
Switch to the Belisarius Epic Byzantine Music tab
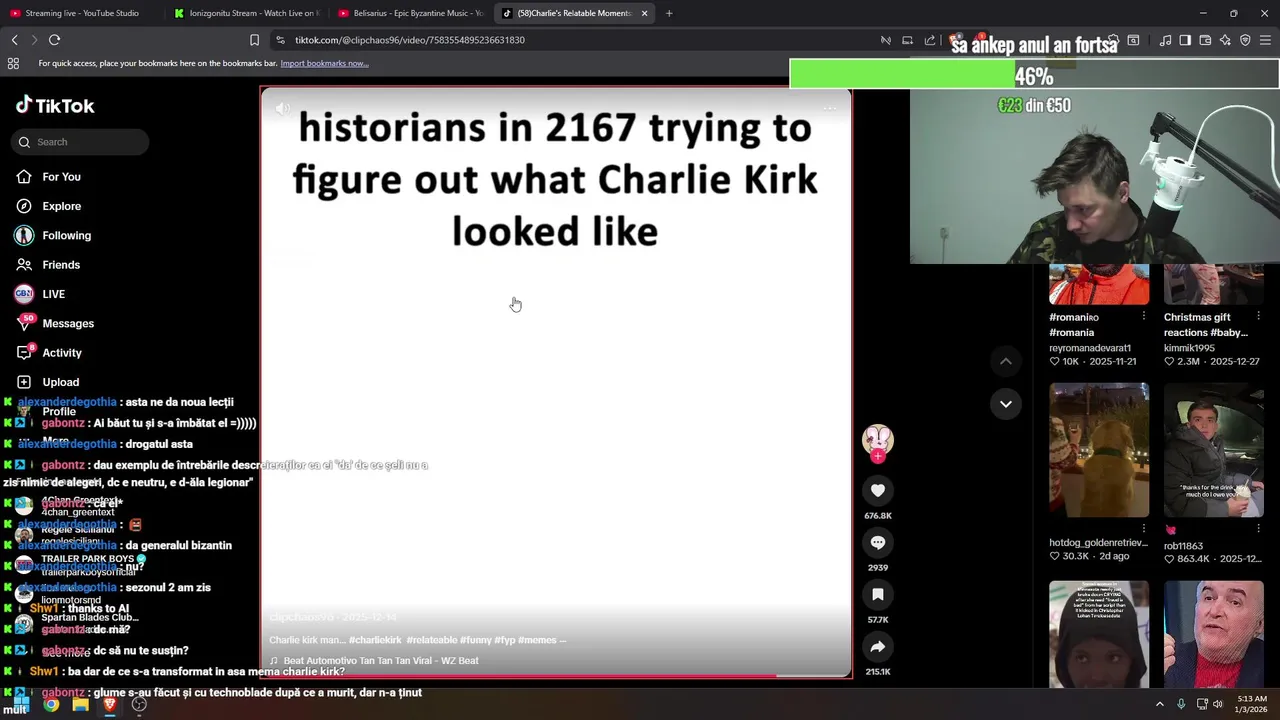(x=410, y=13)
